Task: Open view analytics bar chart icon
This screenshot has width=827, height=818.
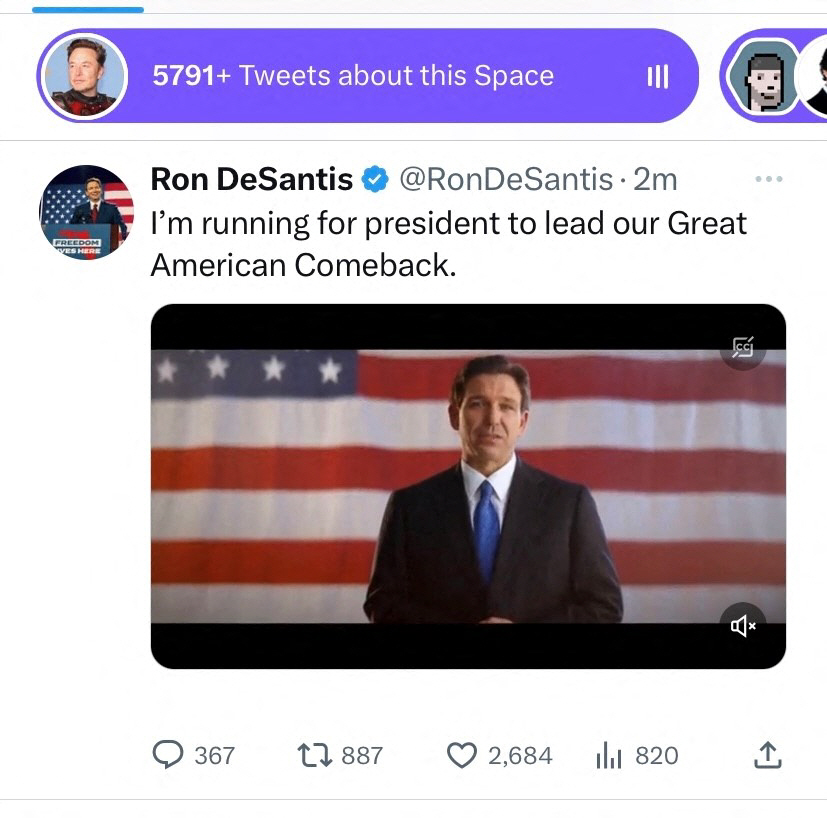Action: click(609, 756)
